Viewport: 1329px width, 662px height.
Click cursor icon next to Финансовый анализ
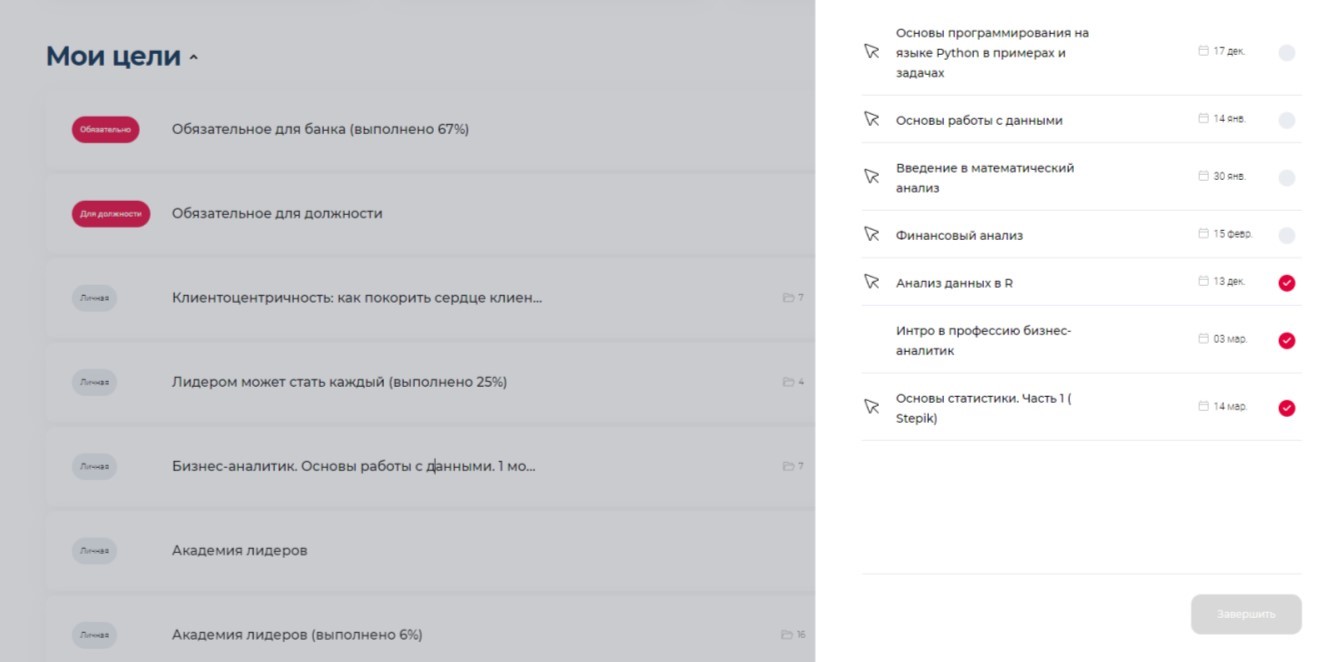[x=871, y=235]
